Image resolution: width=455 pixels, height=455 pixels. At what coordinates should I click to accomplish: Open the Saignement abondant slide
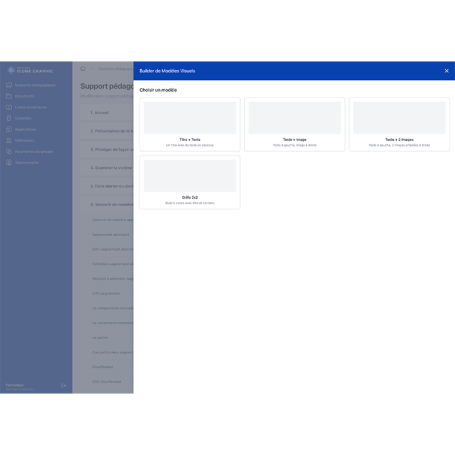point(110,235)
